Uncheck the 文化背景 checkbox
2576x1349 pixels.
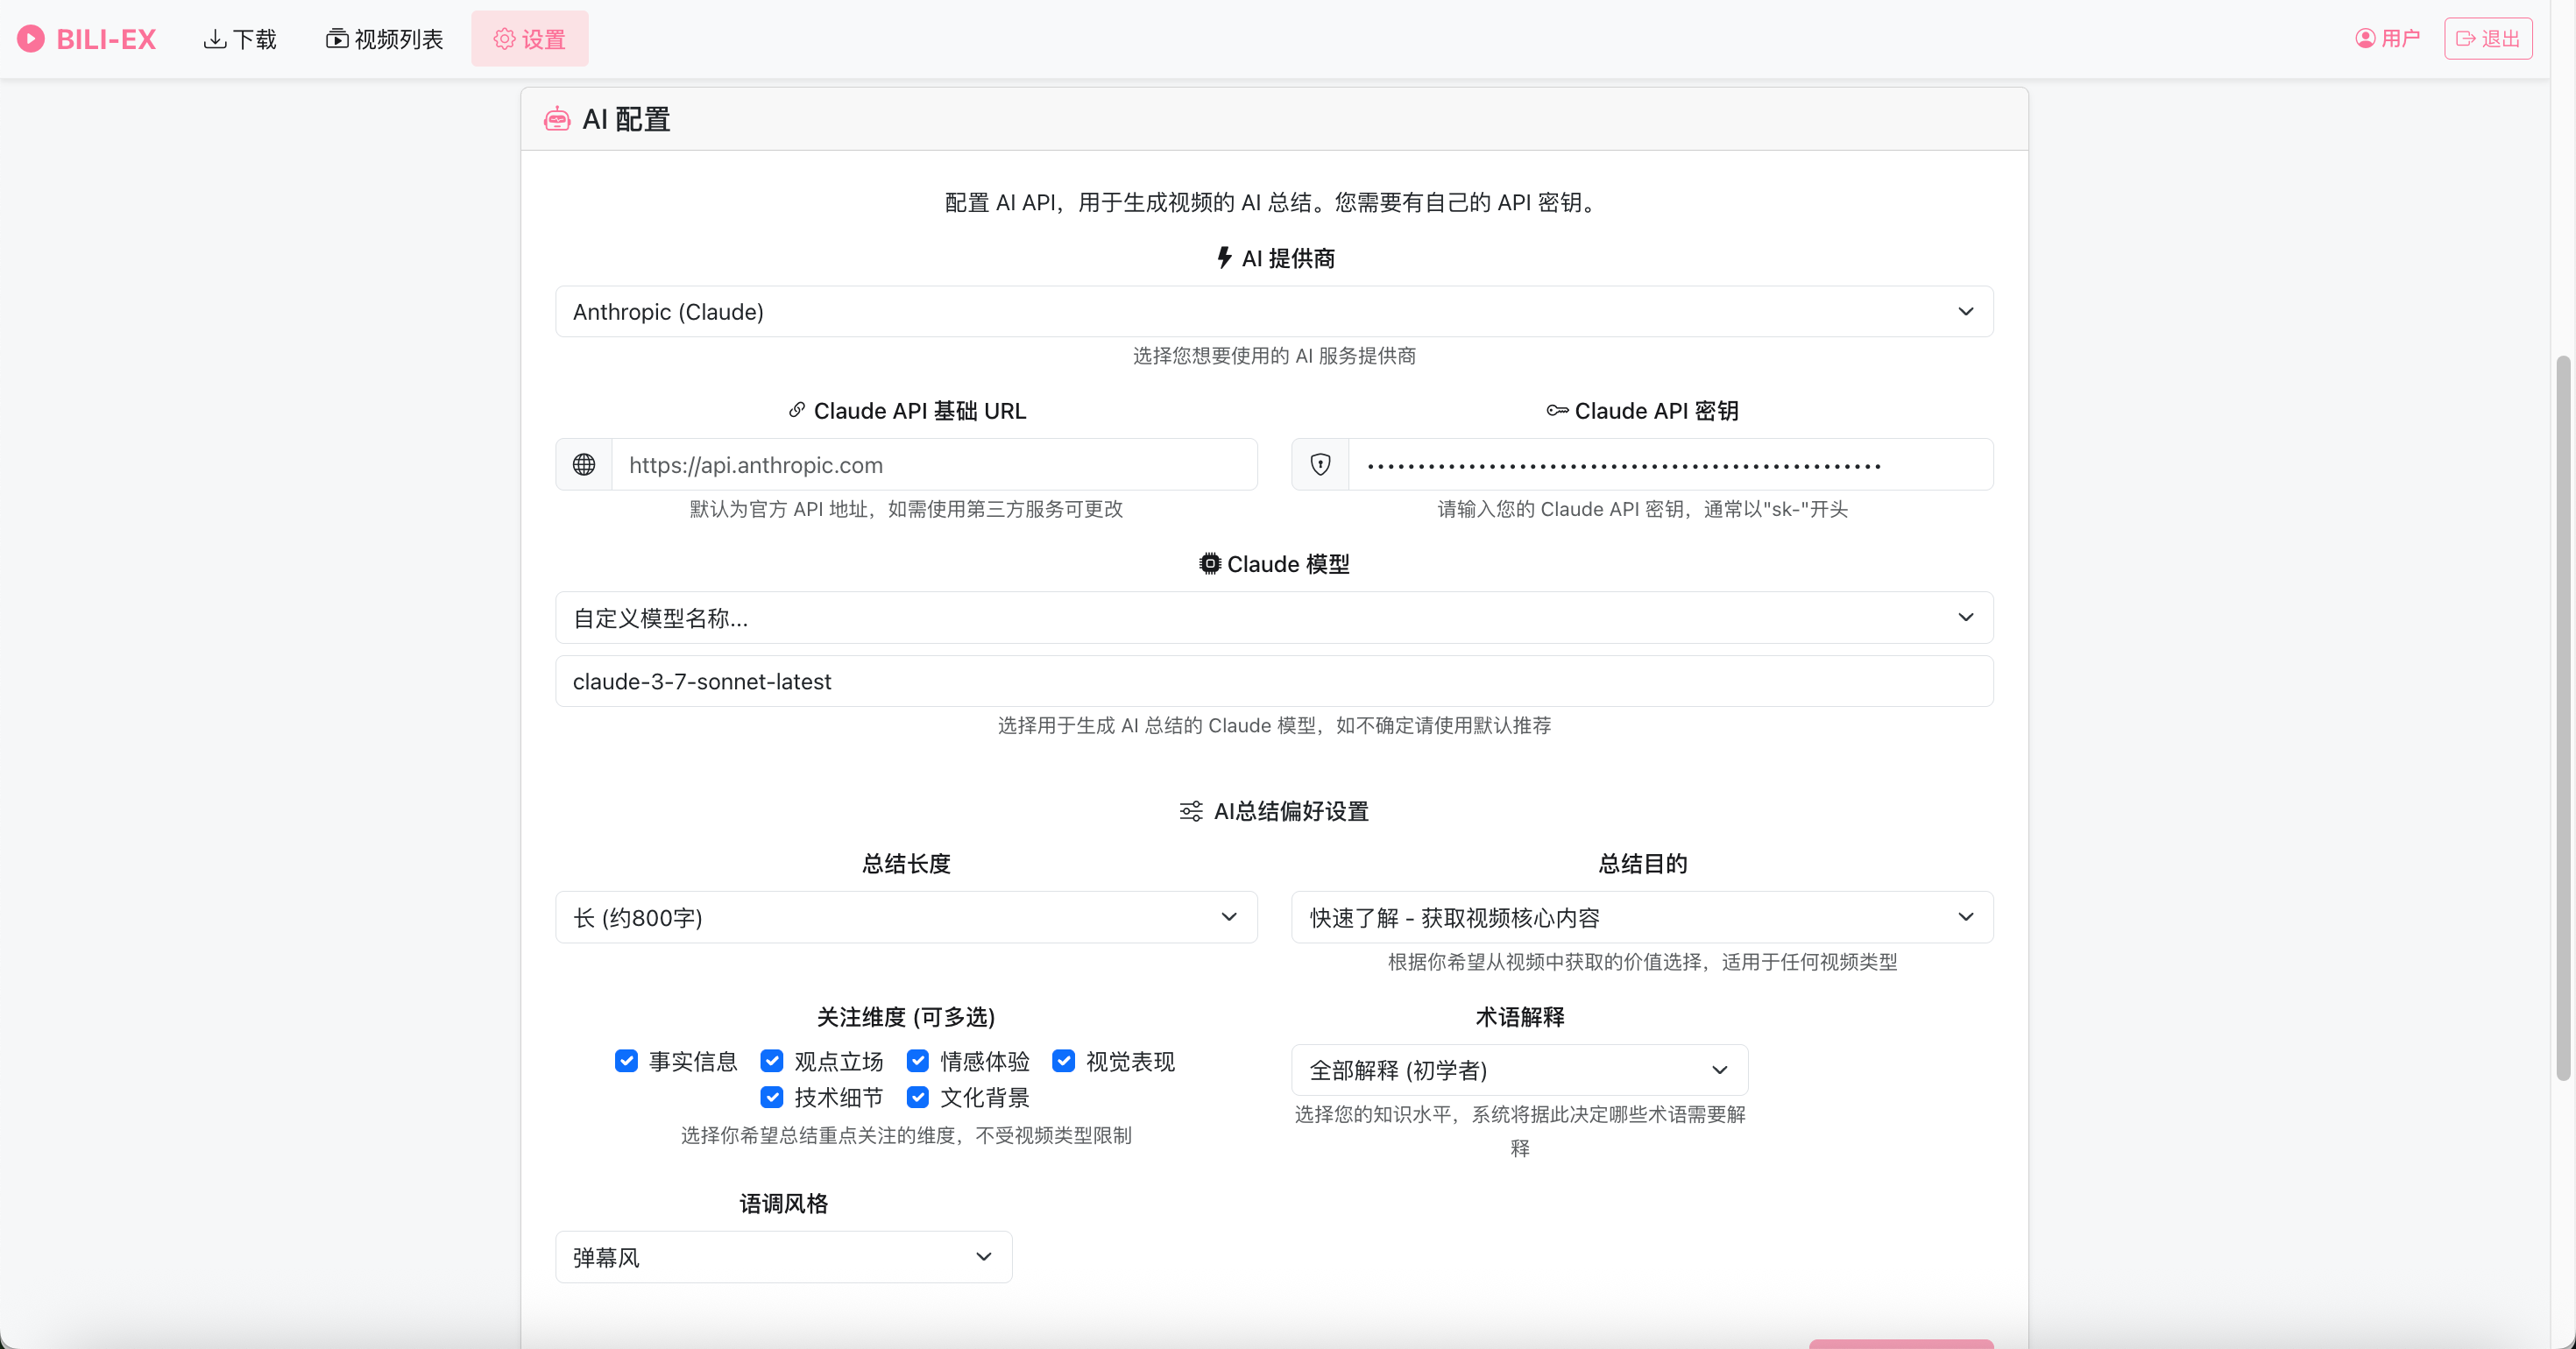918,1097
